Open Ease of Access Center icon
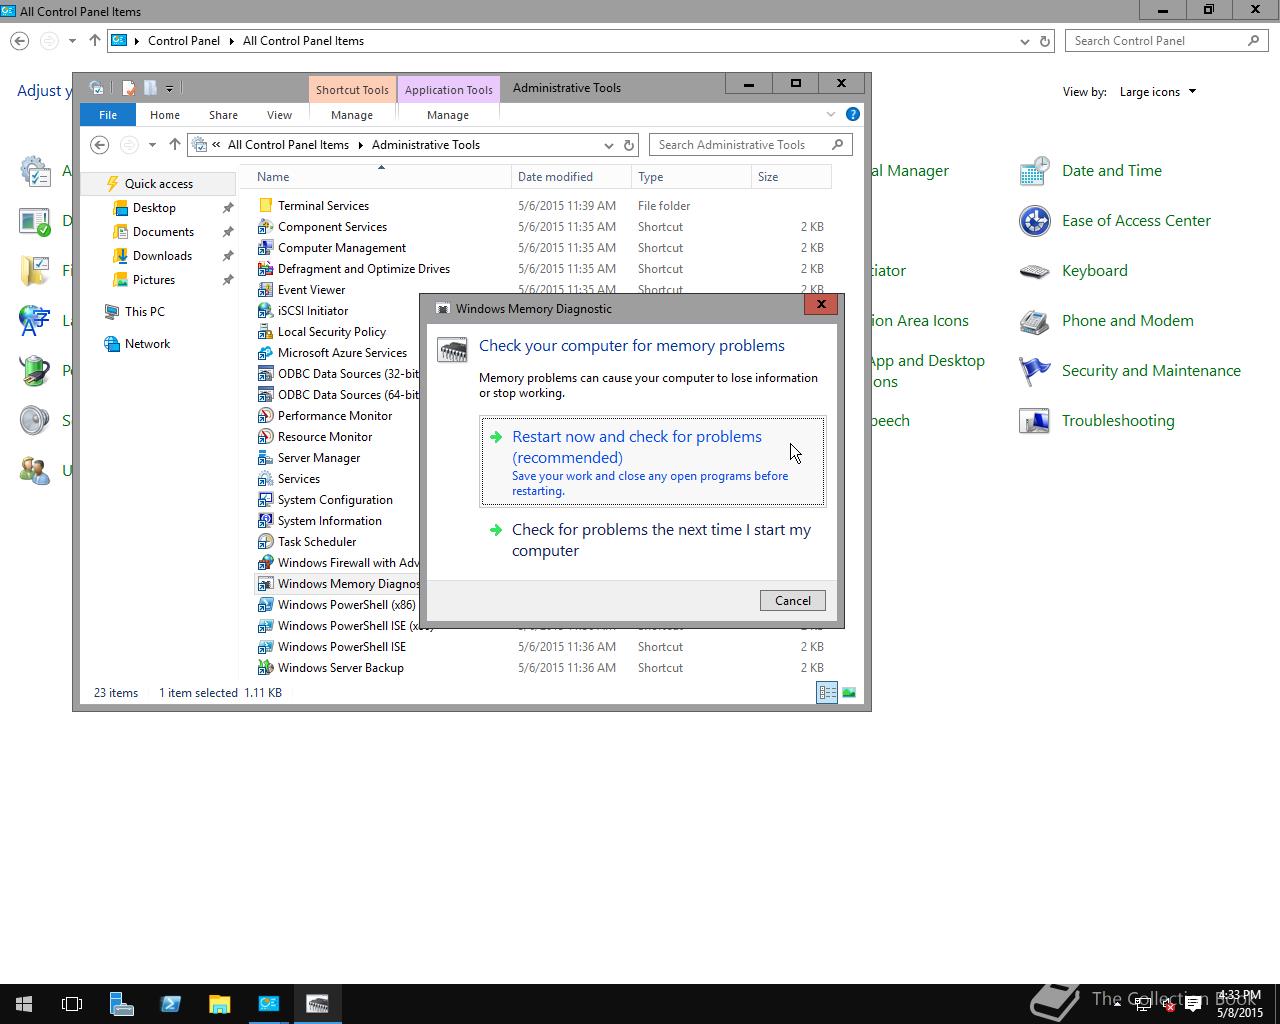 pyautogui.click(x=1034, y=221)
